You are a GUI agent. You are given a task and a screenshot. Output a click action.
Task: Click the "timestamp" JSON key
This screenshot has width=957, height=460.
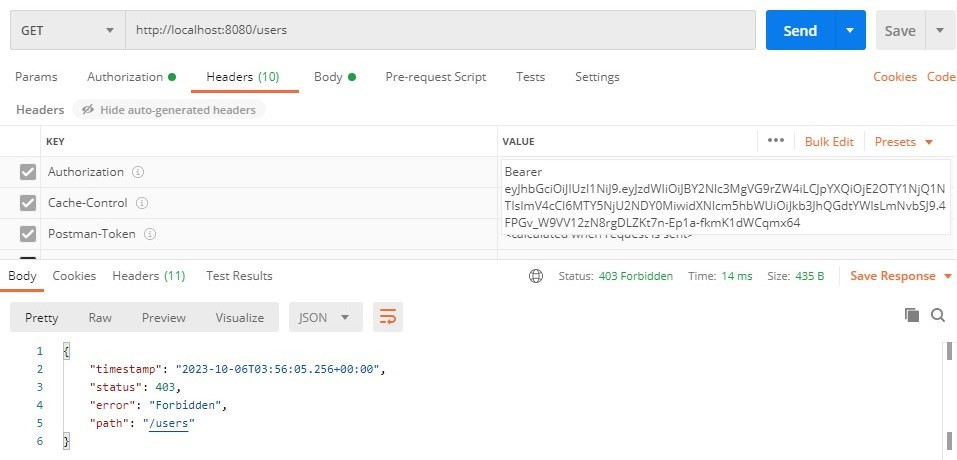(x=128, y=369)
